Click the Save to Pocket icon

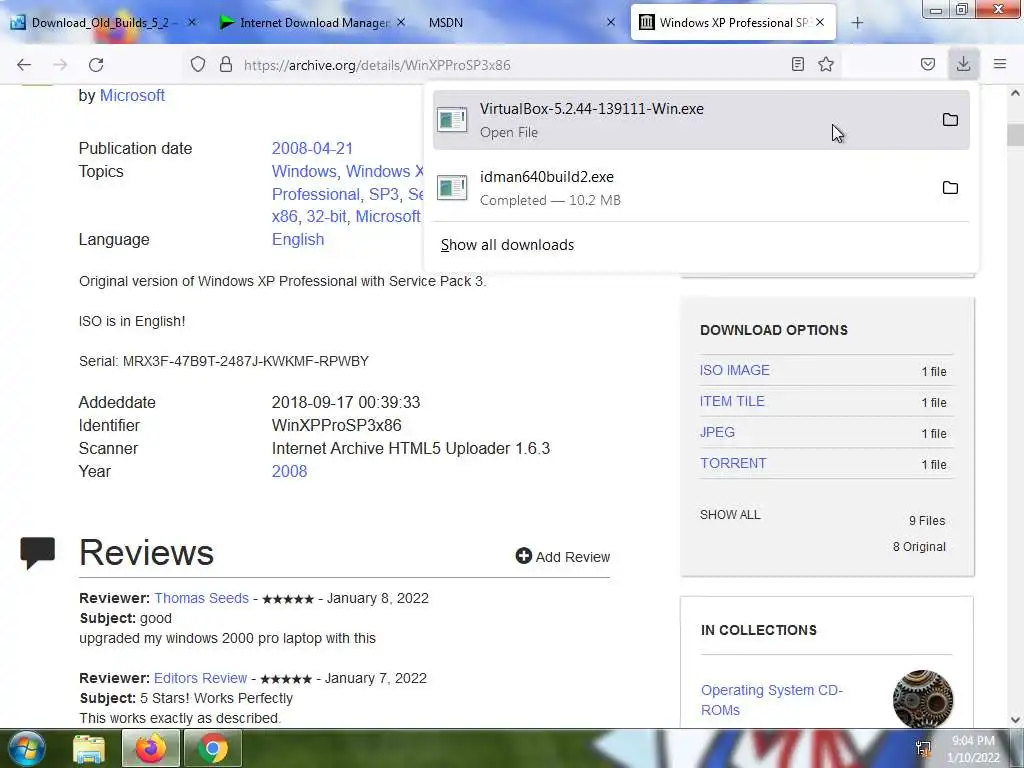click(x=928, y=64)
